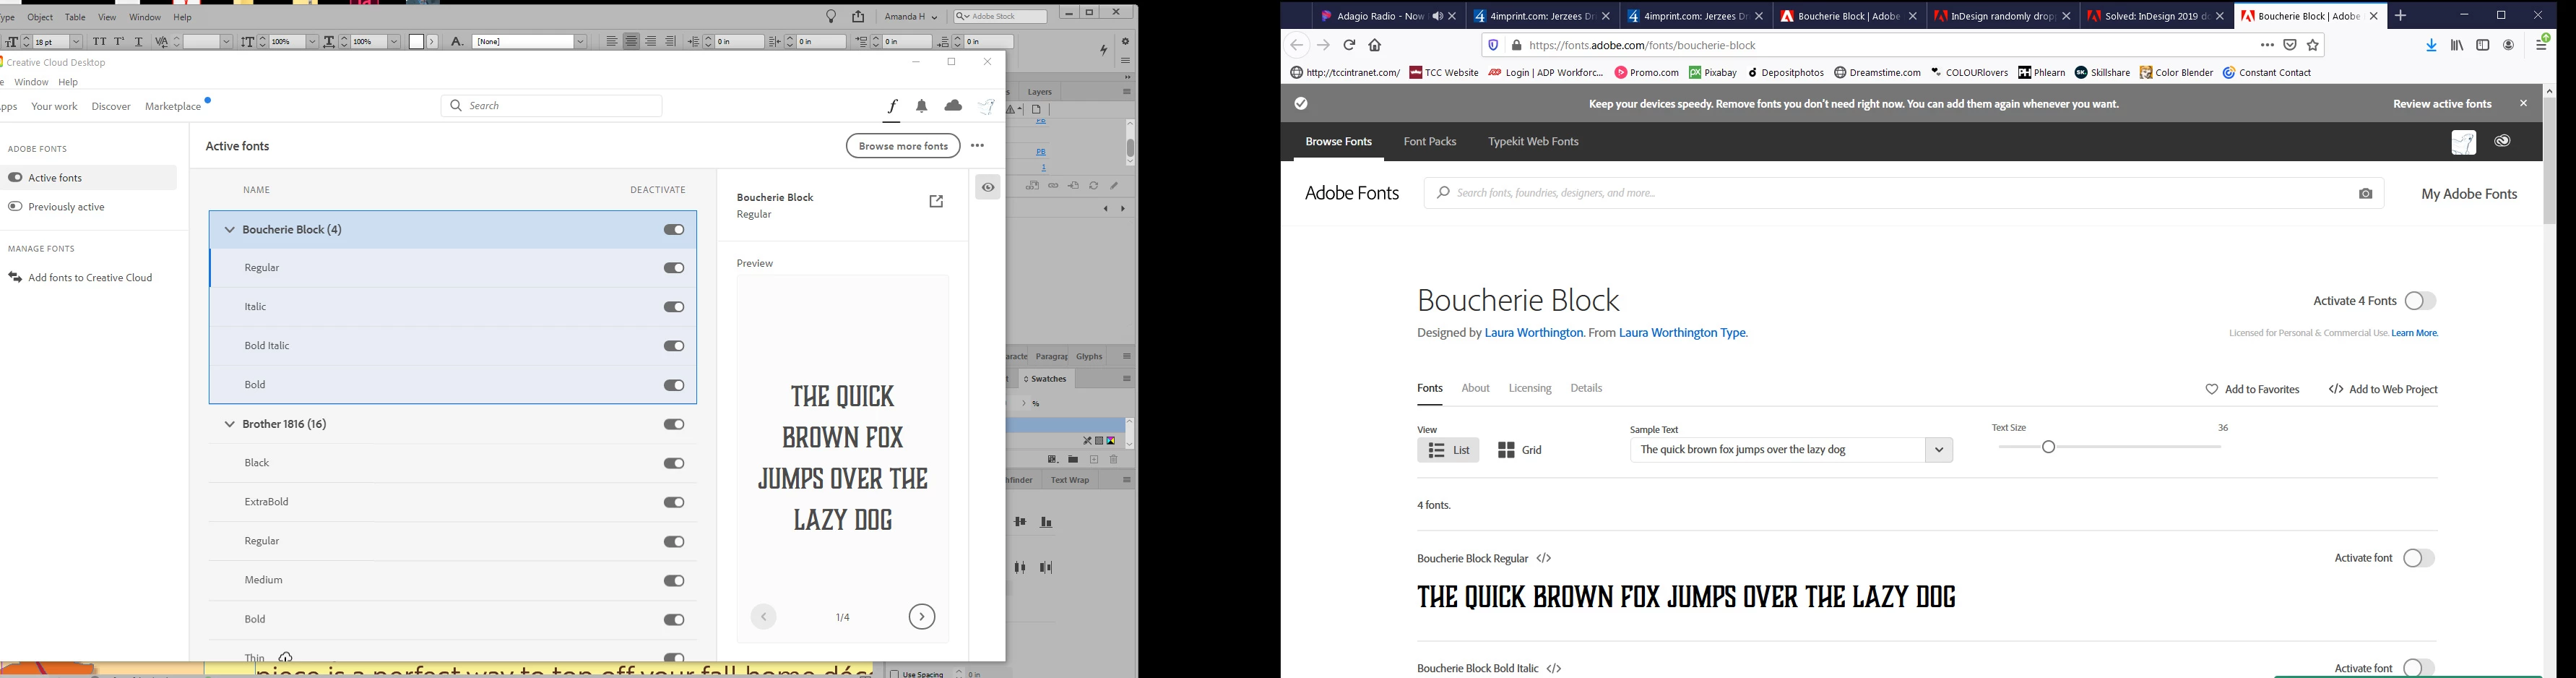2576x678 pixels.
Task: Open Firefox library icon
Action: (2457, 45)
